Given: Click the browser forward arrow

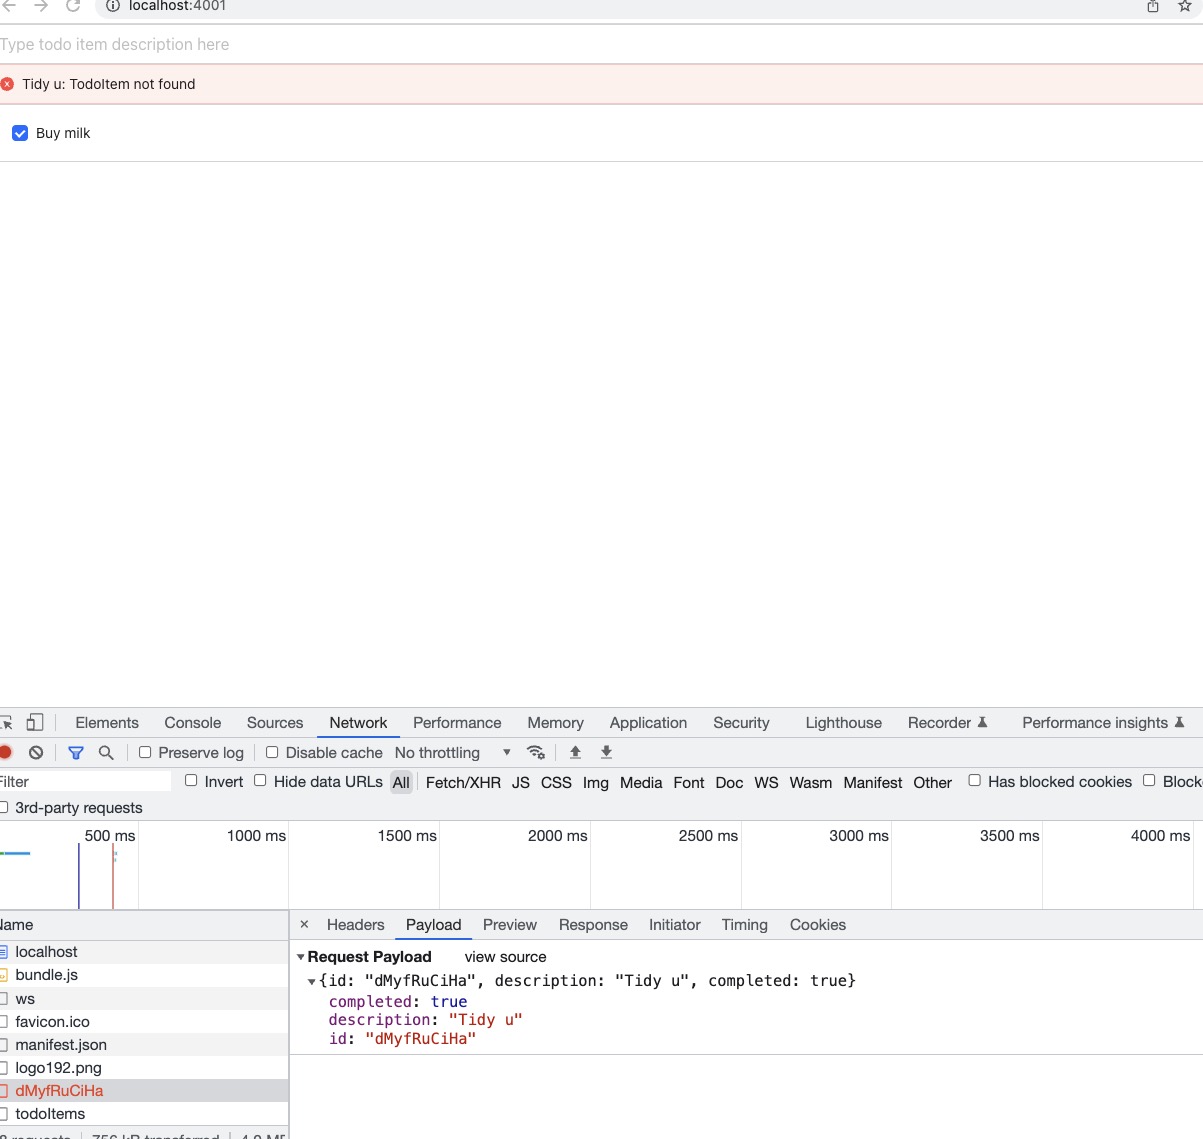Looking at the screenshot, I should tap(41, 6).
